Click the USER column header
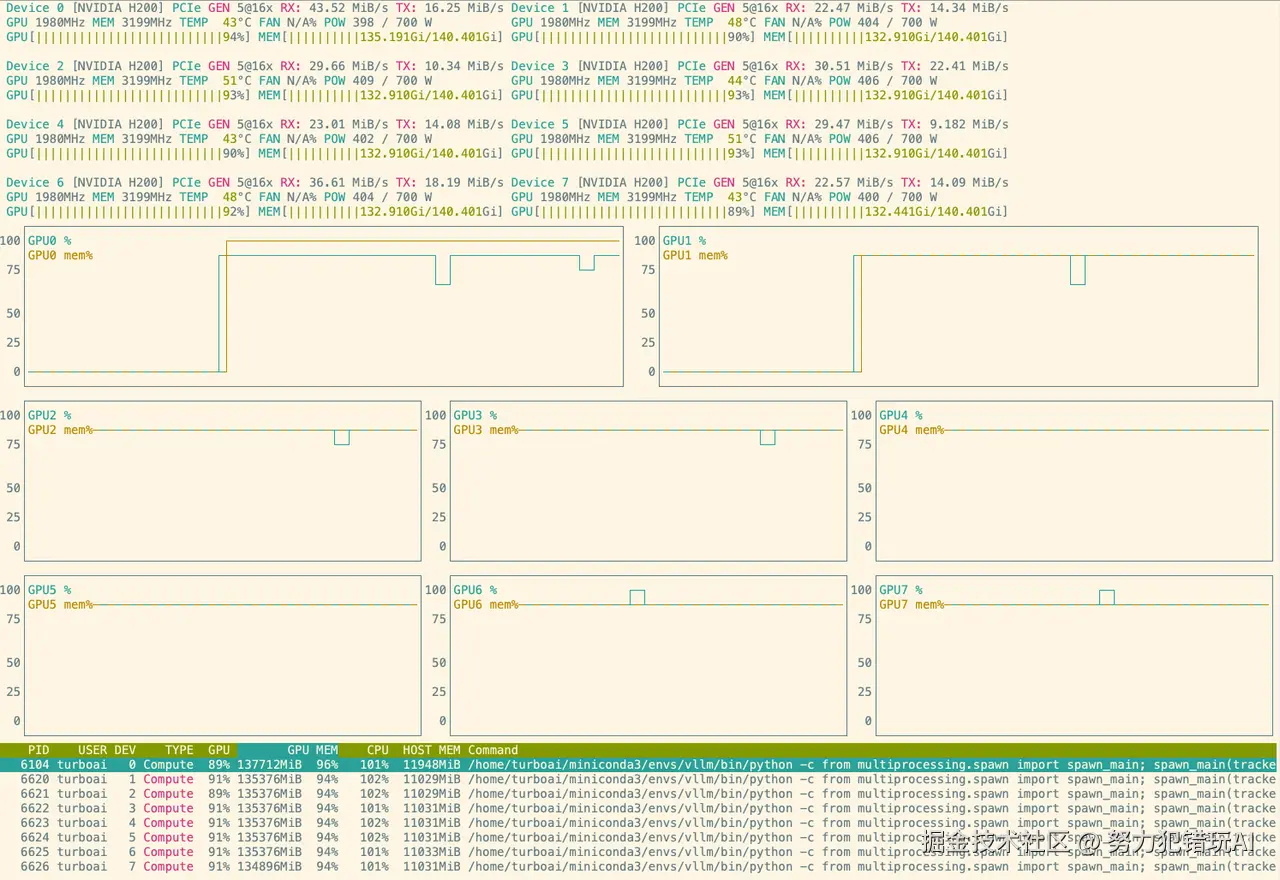The width and height of the screenshot is (1280, 880). click(x=92, y=750)
